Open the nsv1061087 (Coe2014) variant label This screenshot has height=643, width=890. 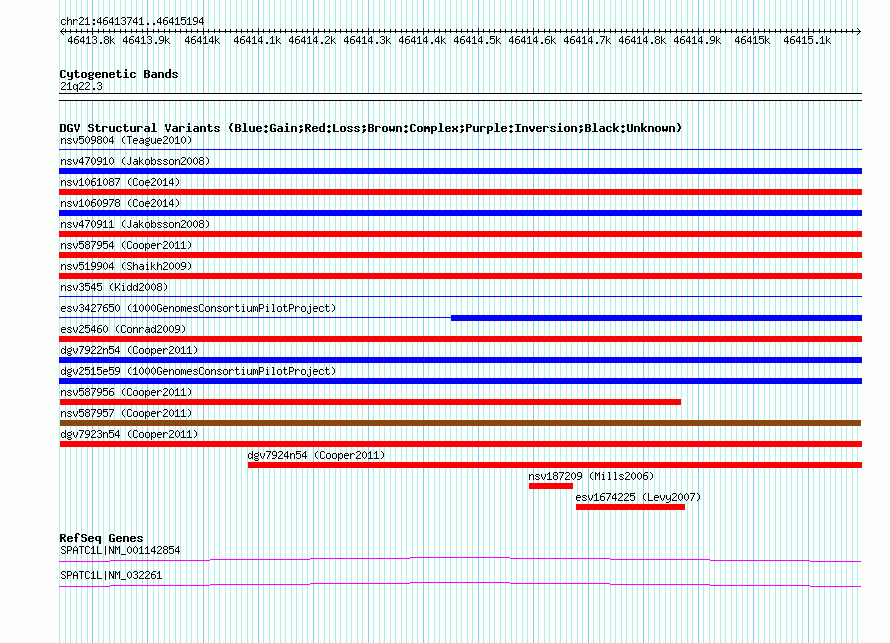coord(120,182)
